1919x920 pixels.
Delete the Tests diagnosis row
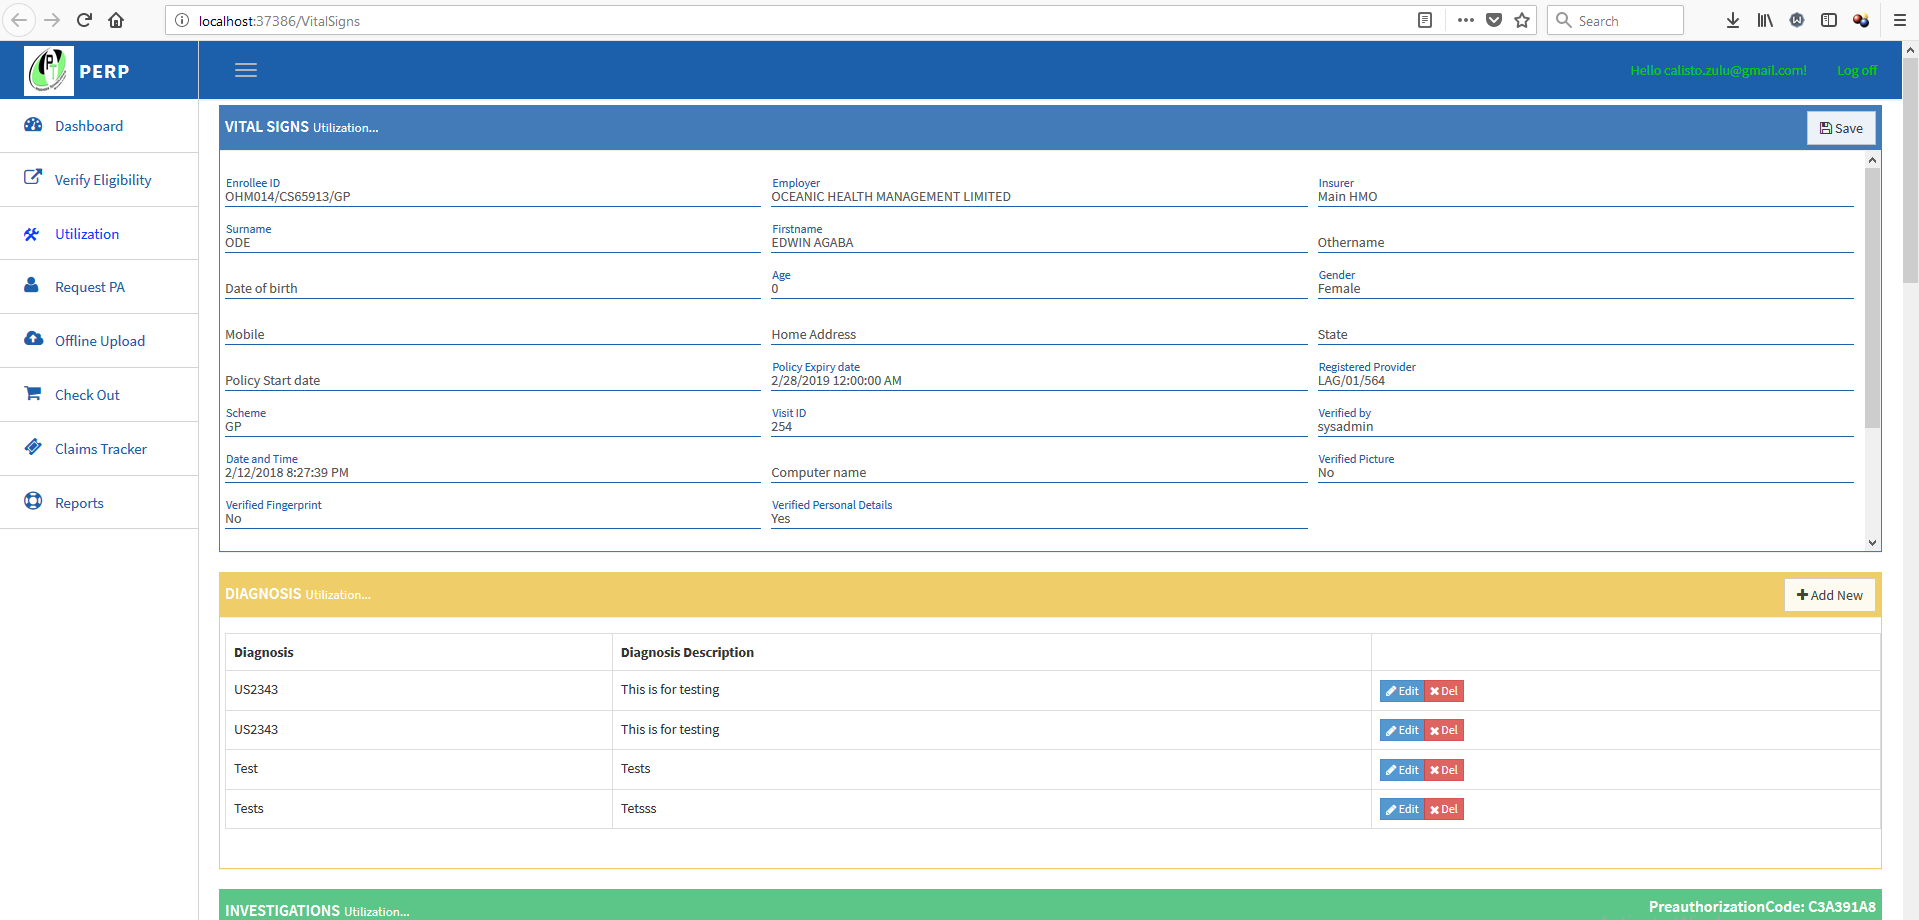coord(1444,809)
